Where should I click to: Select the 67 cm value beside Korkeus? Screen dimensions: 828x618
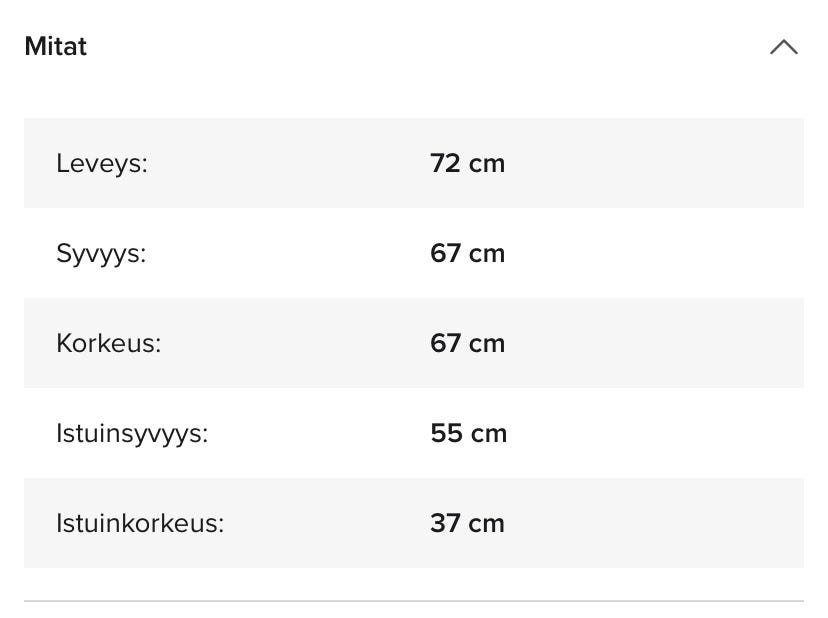(467, 343)
